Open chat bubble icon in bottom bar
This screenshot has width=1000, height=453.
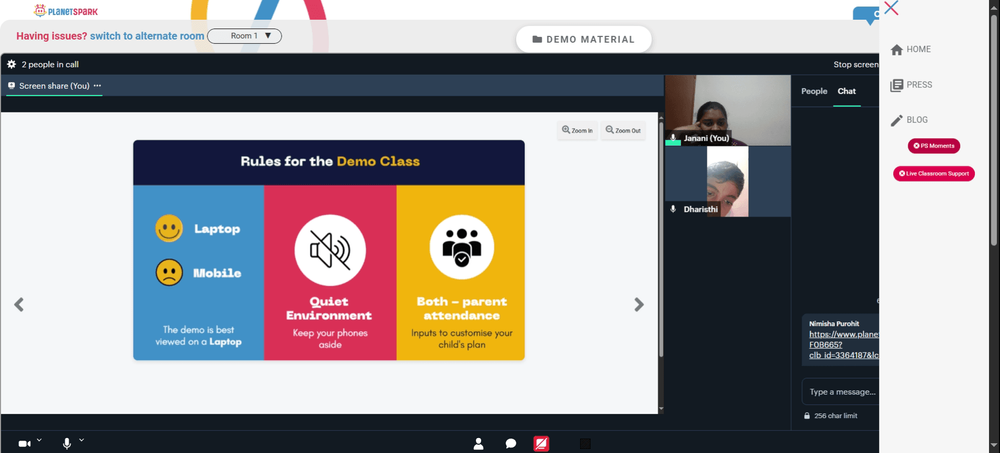tap(511, 443)
